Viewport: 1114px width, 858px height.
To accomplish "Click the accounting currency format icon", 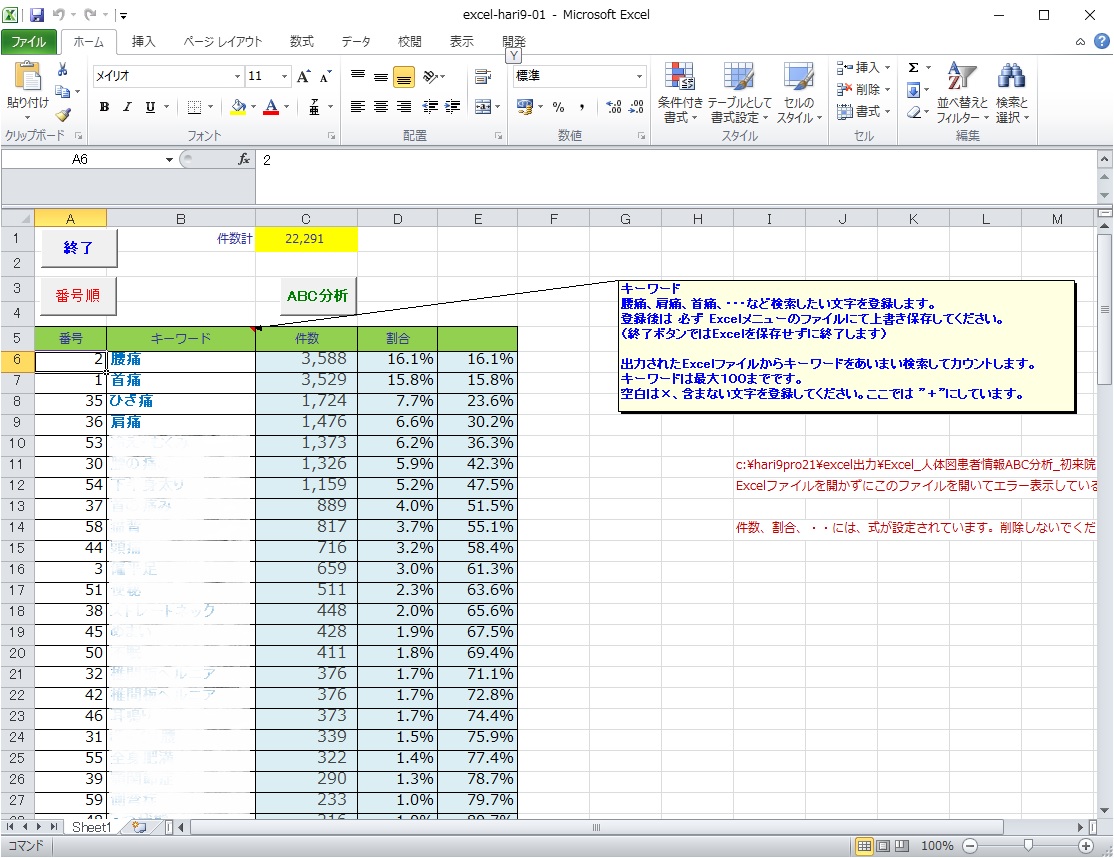I will (x=525, y=107).
